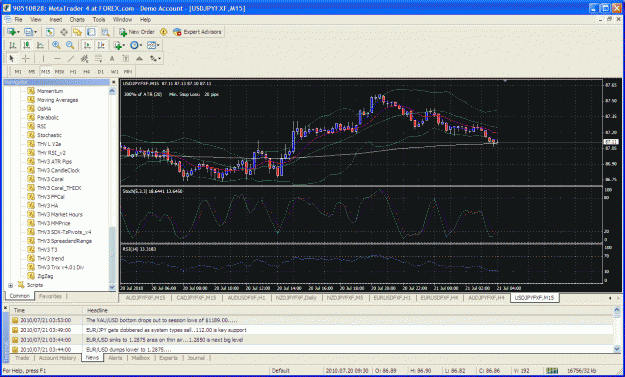This screenshot has height=377, width=625.
Task: Click the Navigator scrollbar down arrow
Action: (x=112, y=287)
